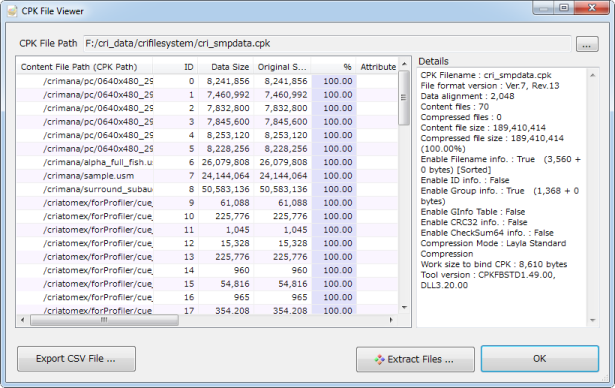Screen dimensions: 615x388
Task: Sort by Content File Path column header
Action: tap(85, 67)
